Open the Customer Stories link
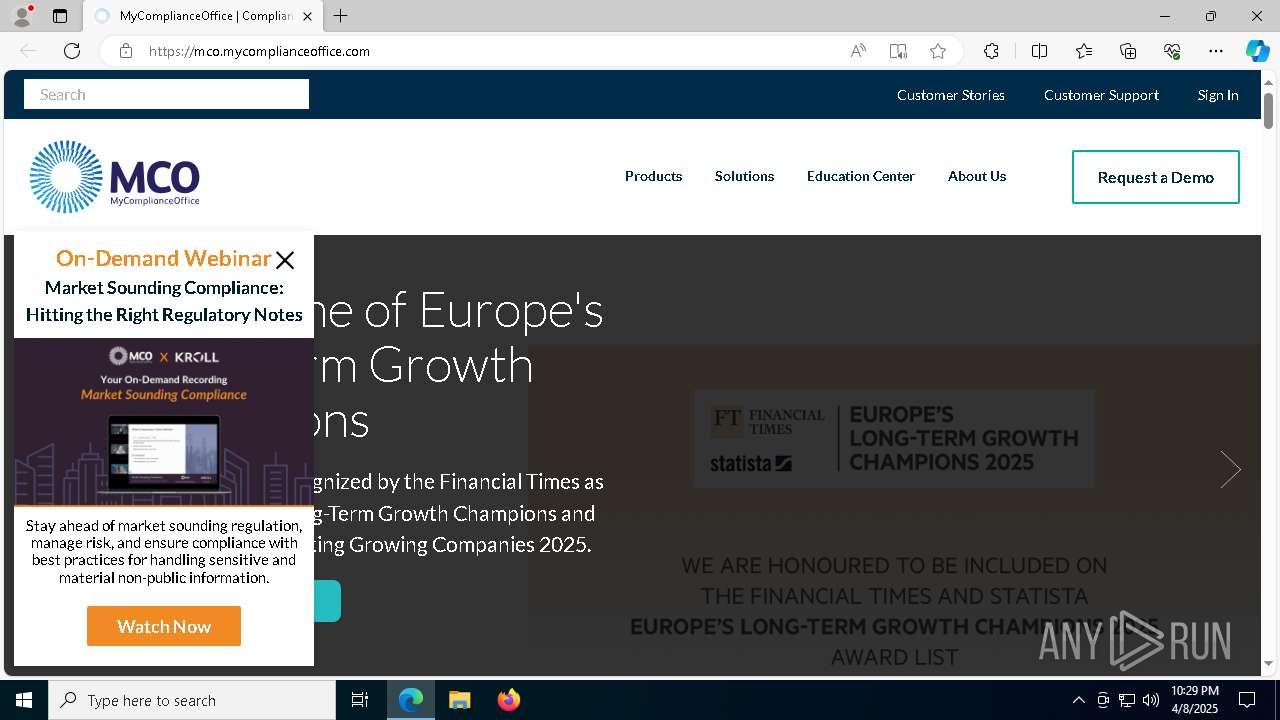 click(x=951, y=95)
